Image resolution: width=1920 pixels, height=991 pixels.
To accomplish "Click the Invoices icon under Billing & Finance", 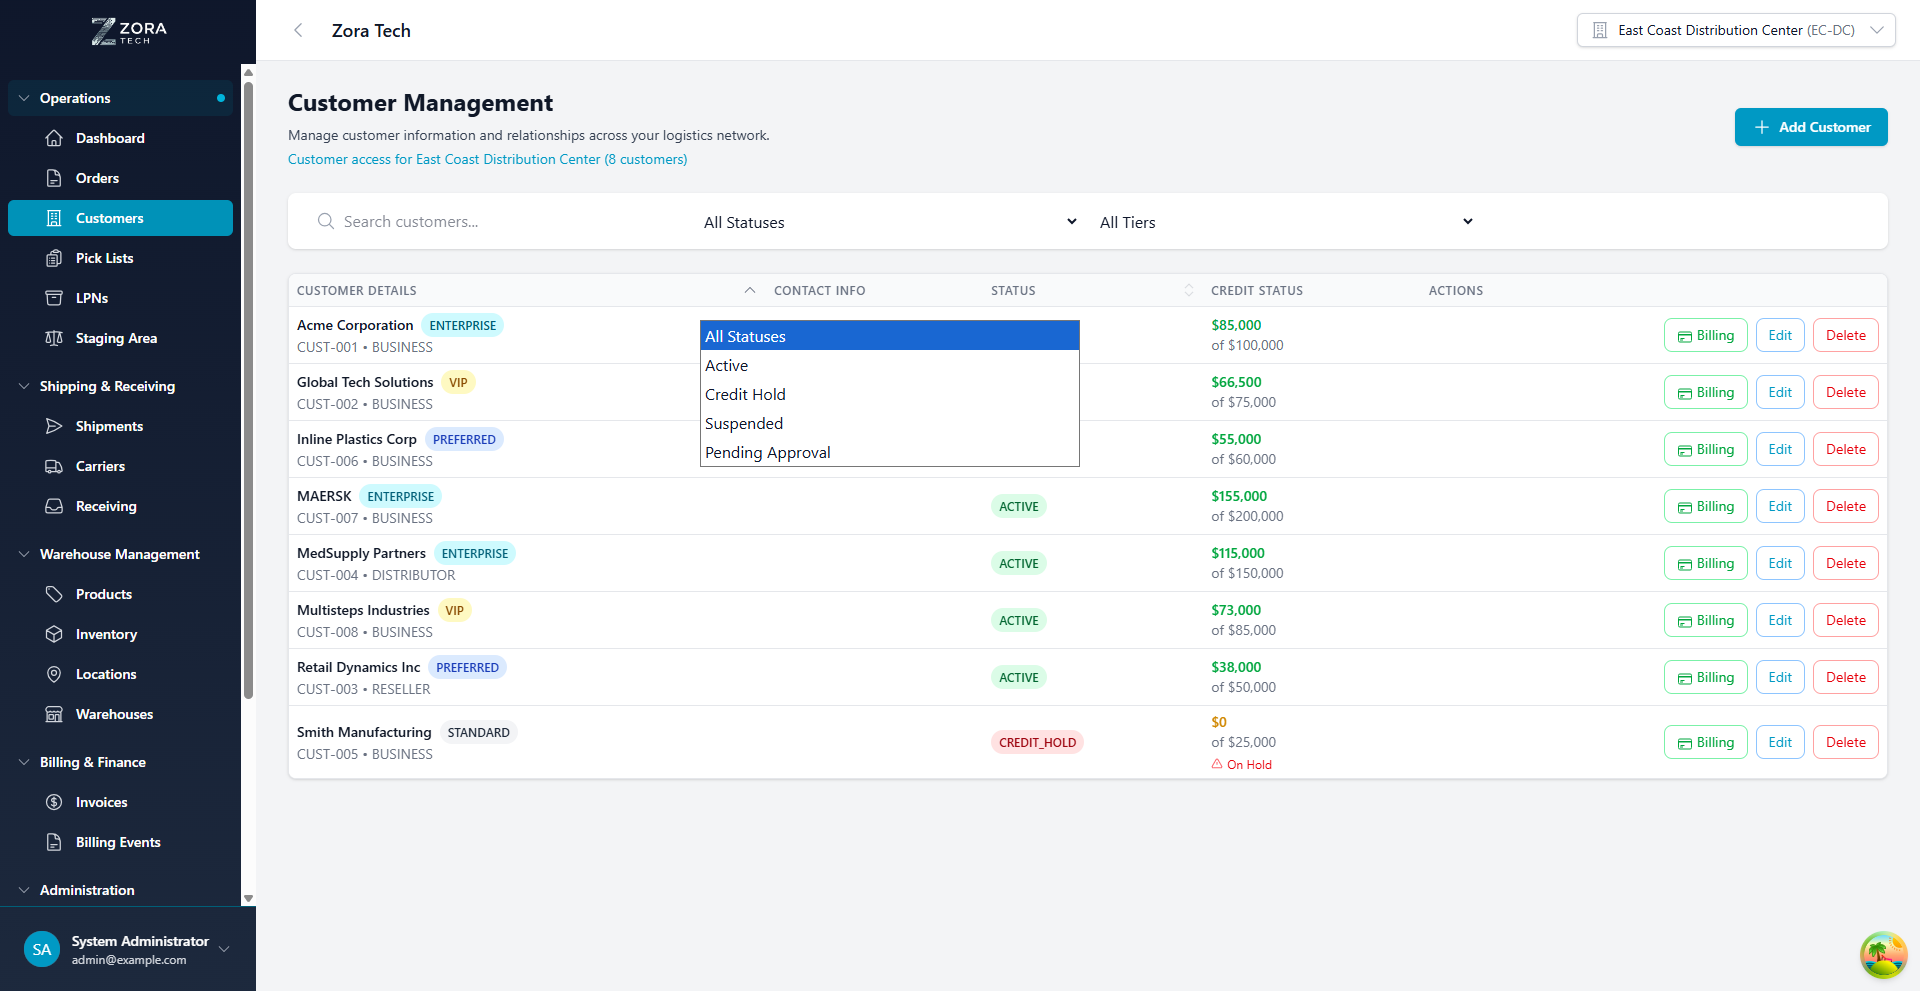I will [55, 802].
